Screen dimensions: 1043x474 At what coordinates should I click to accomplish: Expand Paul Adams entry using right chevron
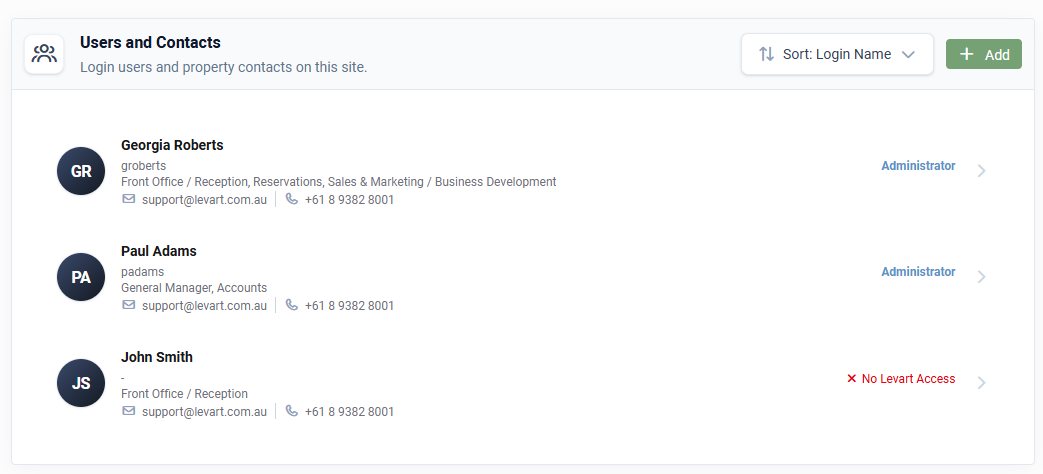click(x=981, y=277)
